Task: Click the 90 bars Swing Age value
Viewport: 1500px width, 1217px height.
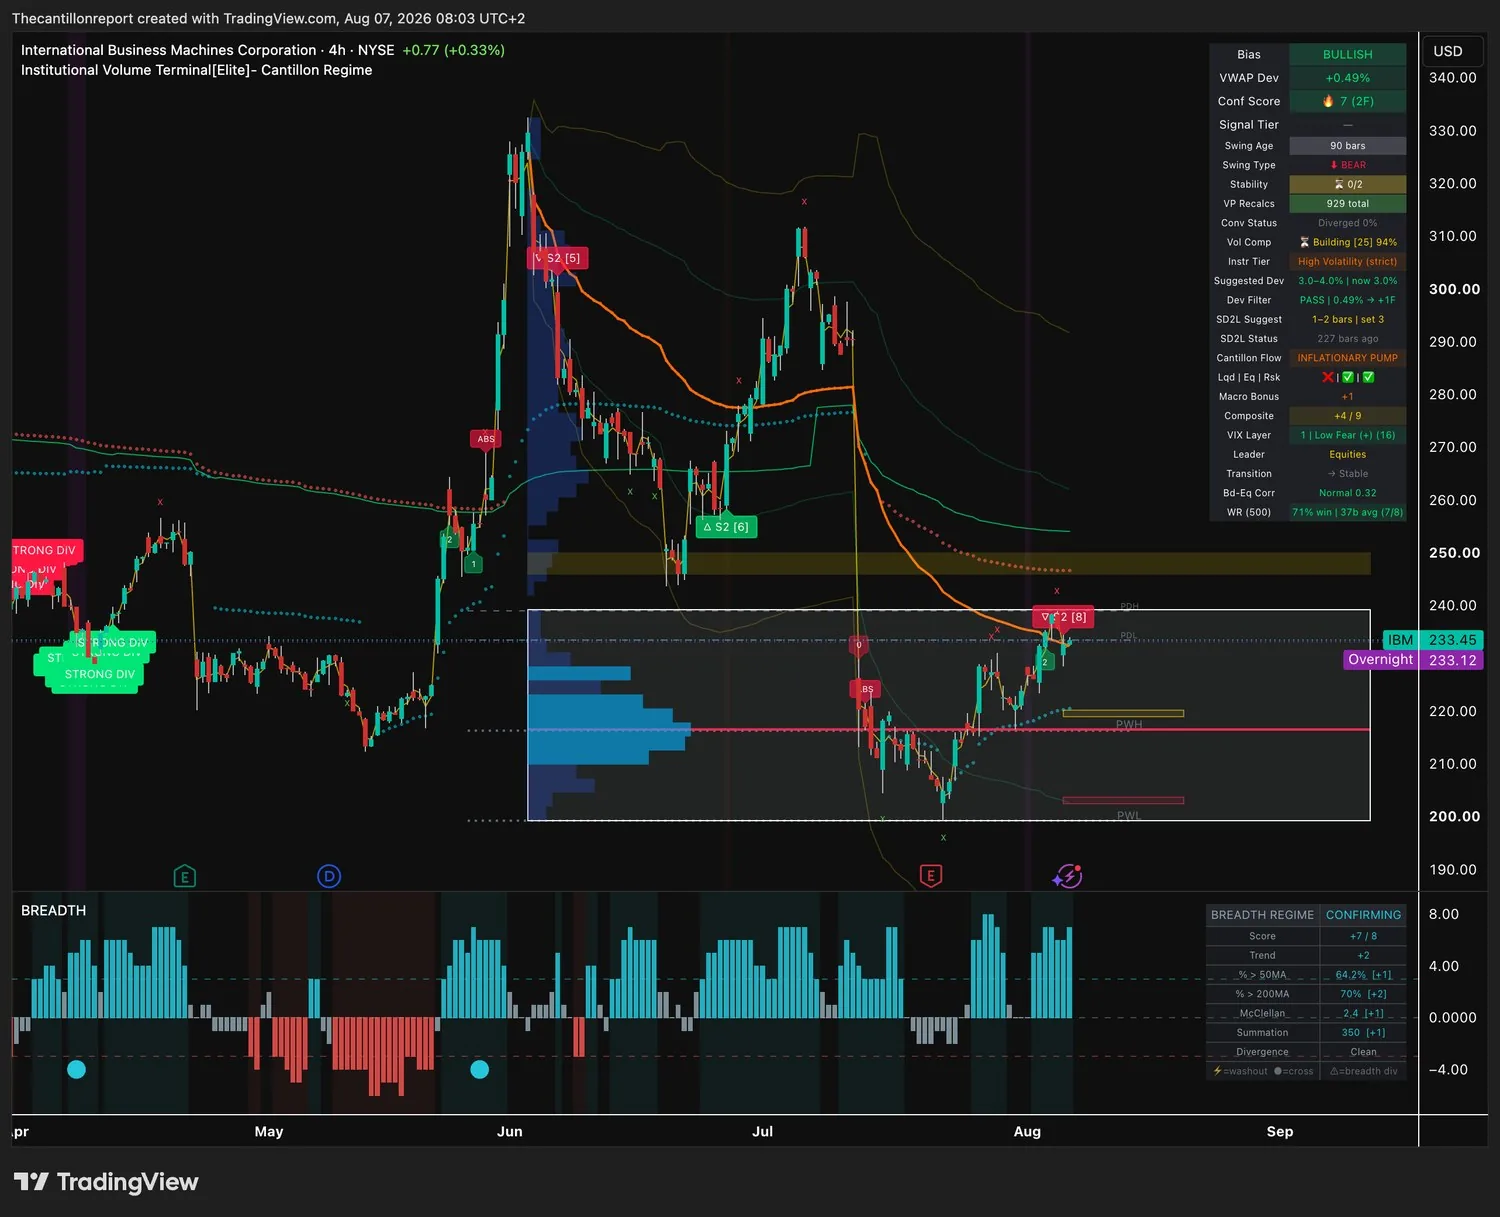Action: click(1347, 146)
